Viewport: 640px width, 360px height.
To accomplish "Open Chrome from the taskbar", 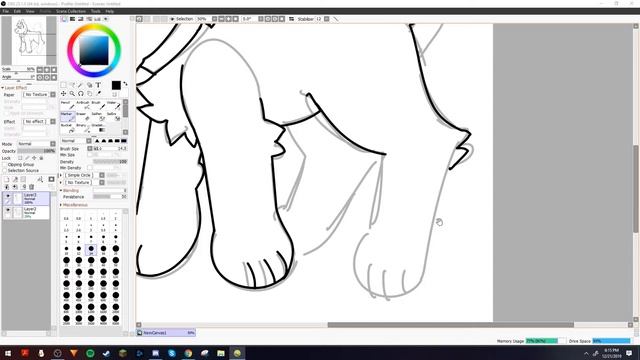I will coord(188,353).
